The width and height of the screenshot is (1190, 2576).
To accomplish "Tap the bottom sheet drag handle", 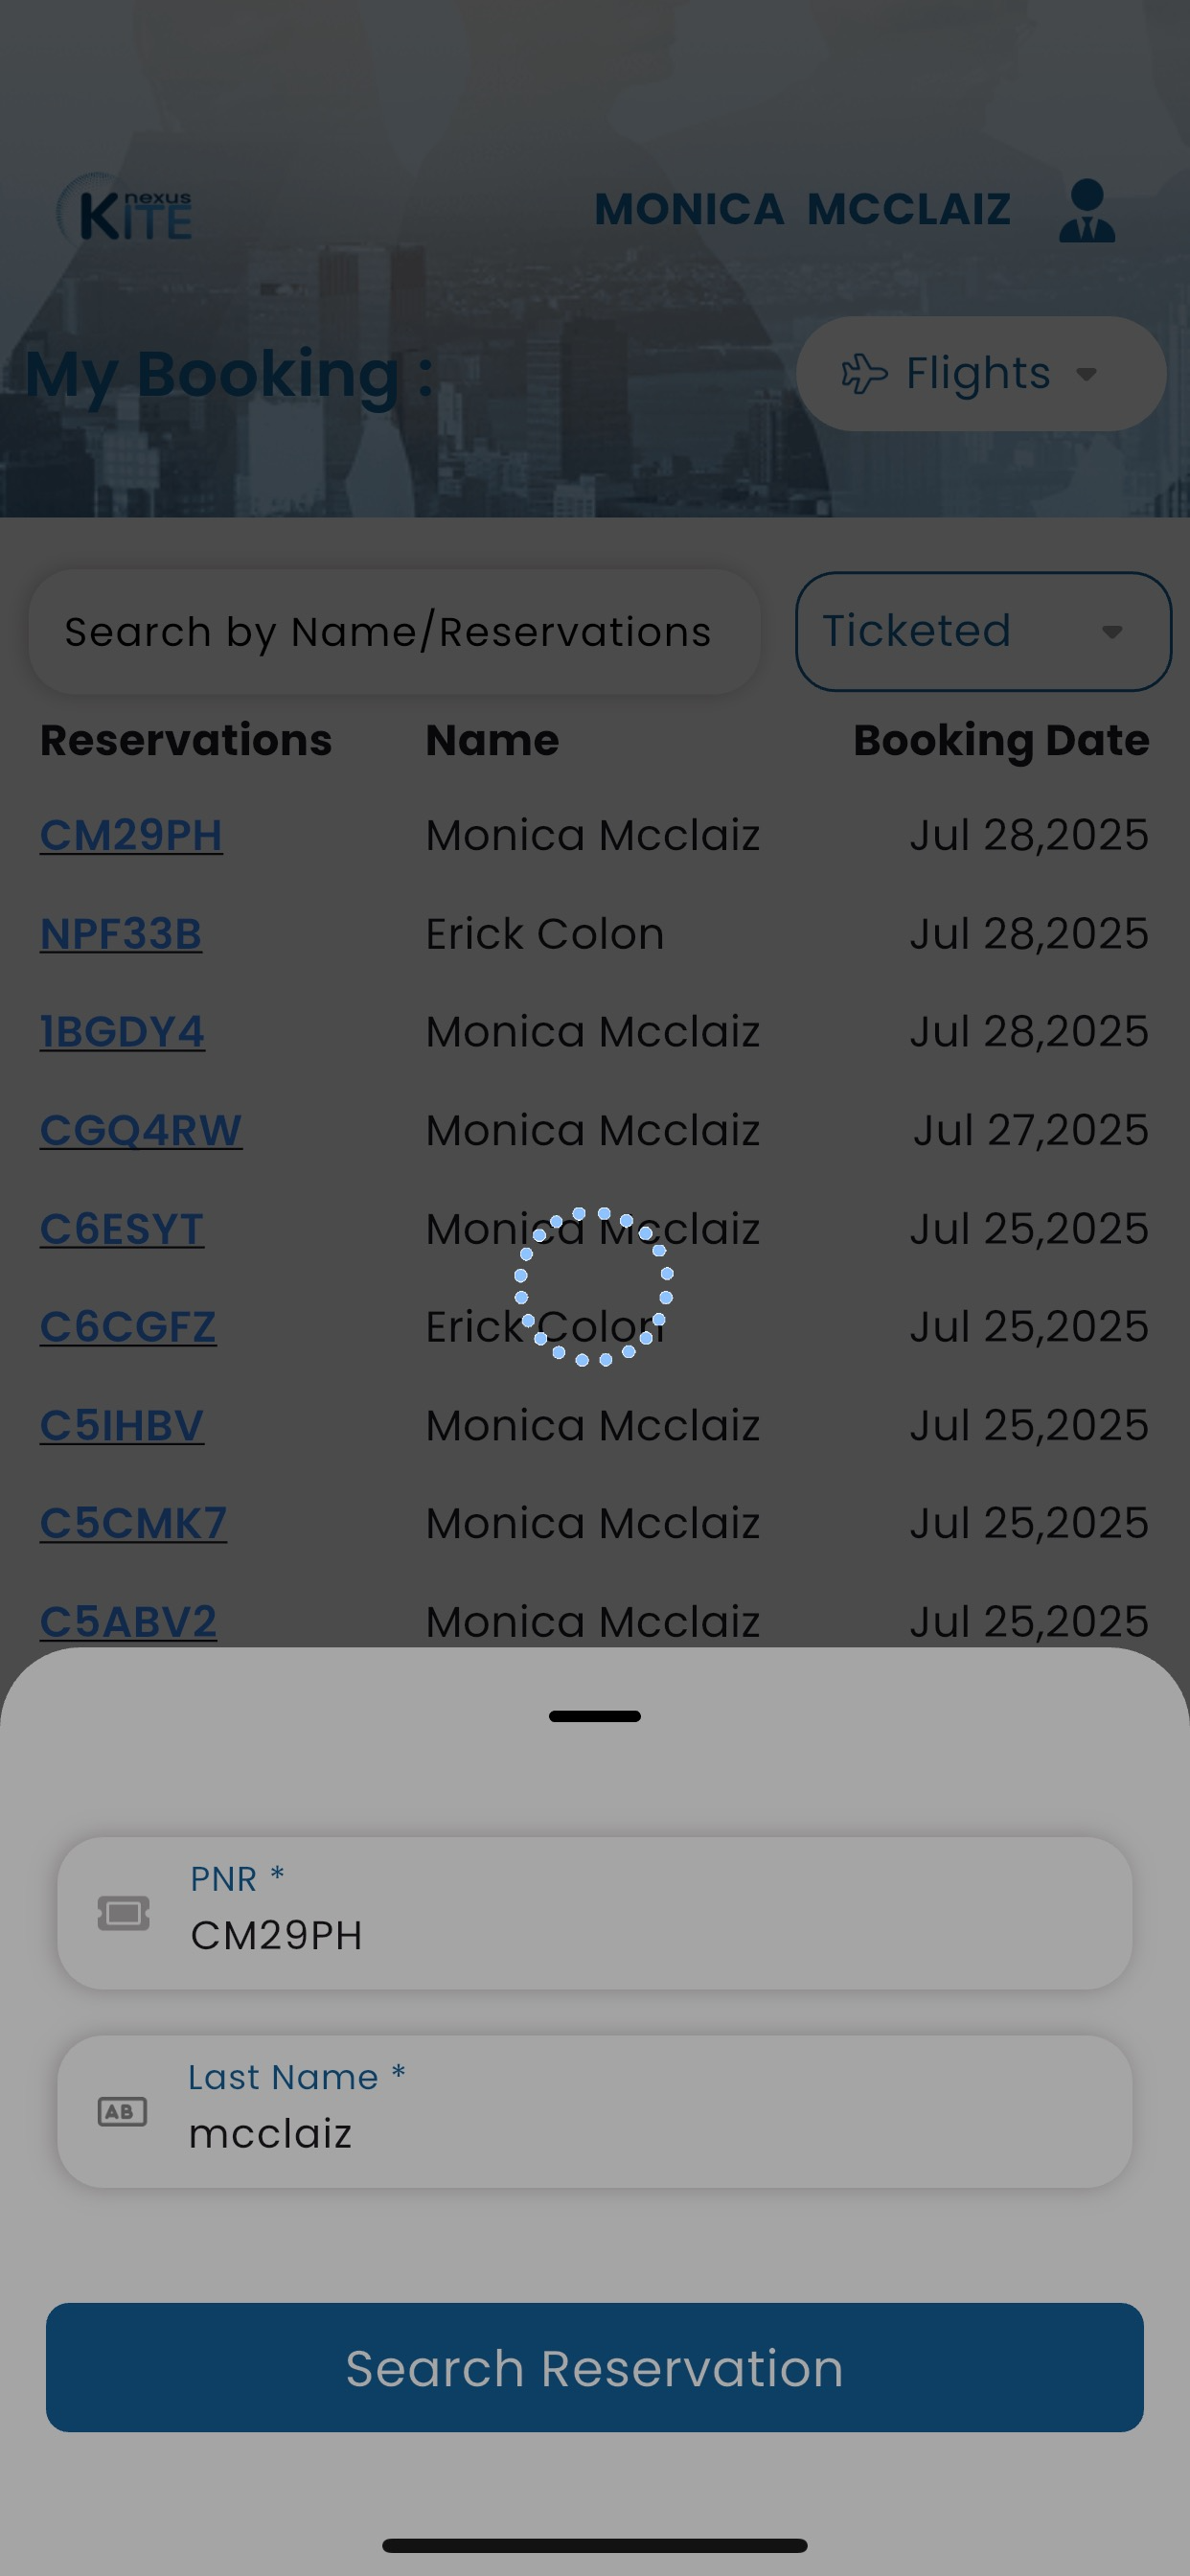I will coord(595,1716).
